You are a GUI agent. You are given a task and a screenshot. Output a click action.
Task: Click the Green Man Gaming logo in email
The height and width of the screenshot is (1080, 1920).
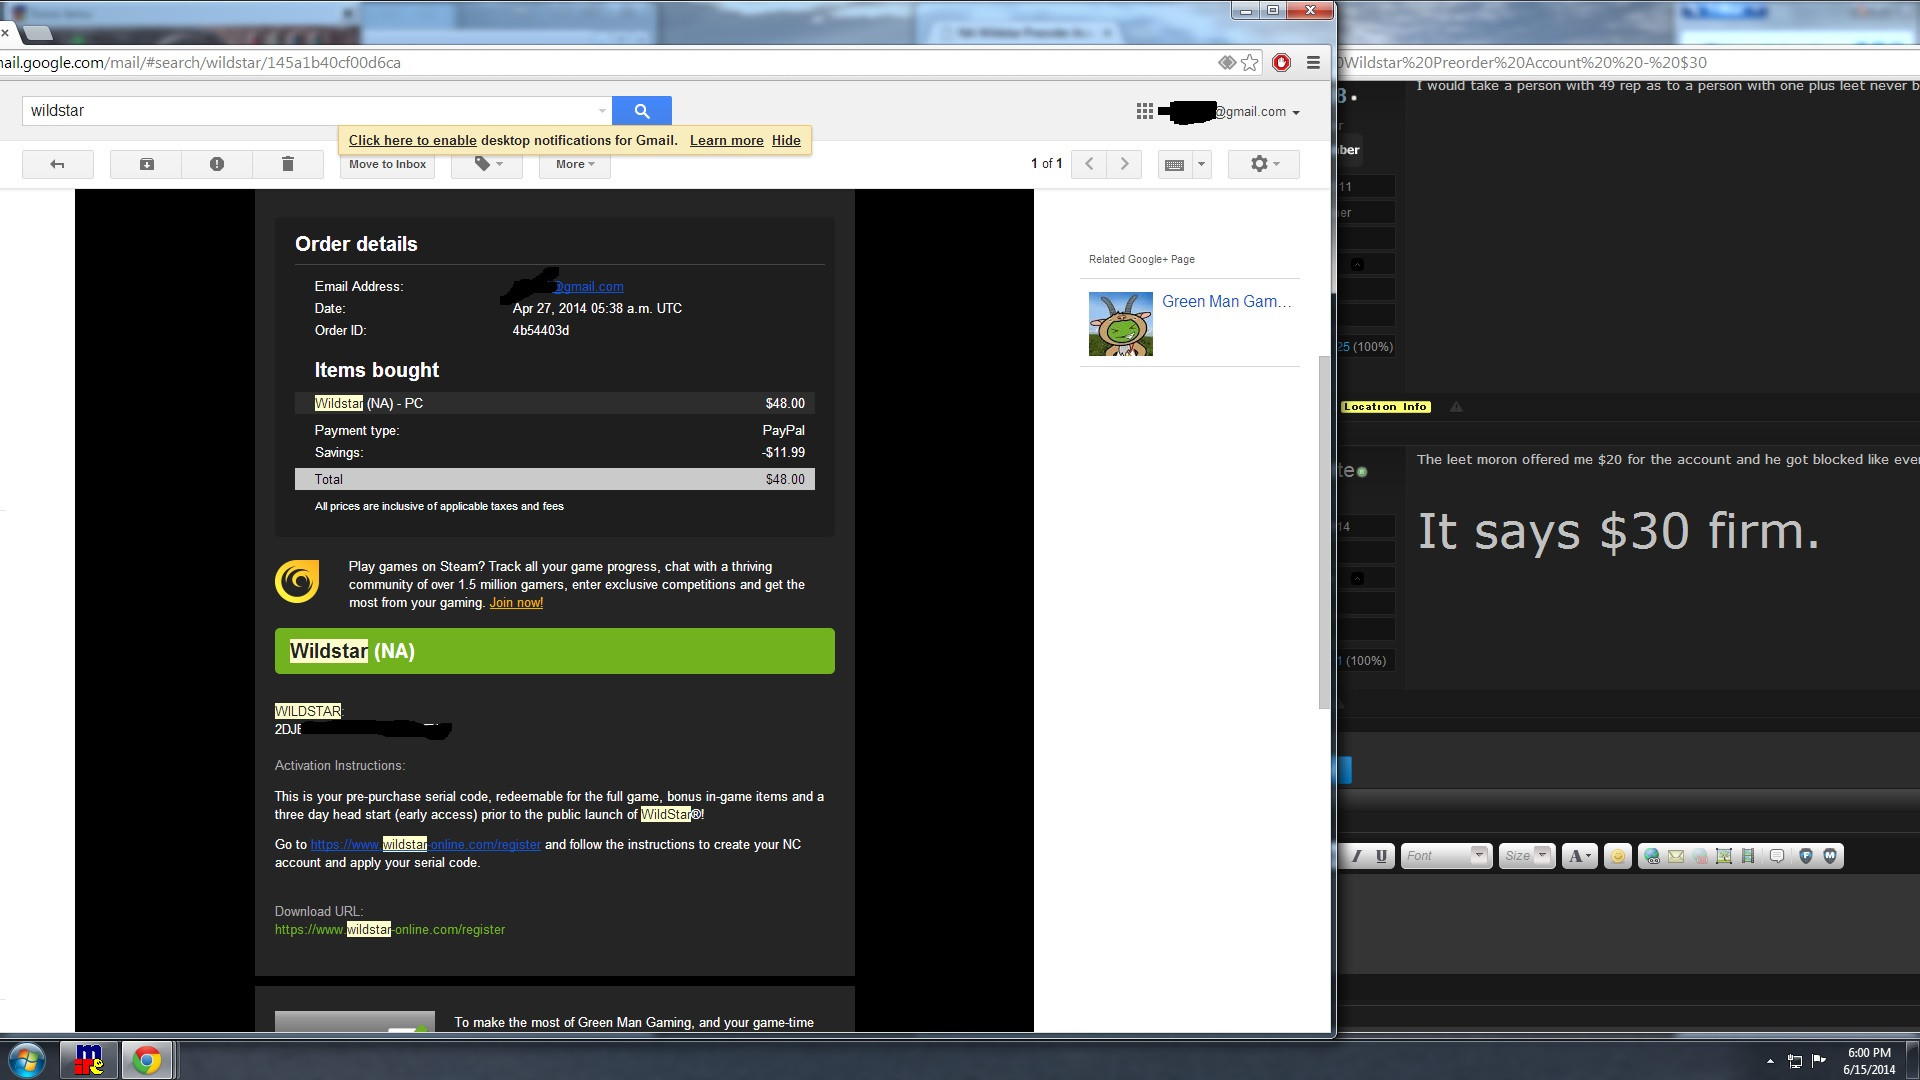(x=297, y=581)
